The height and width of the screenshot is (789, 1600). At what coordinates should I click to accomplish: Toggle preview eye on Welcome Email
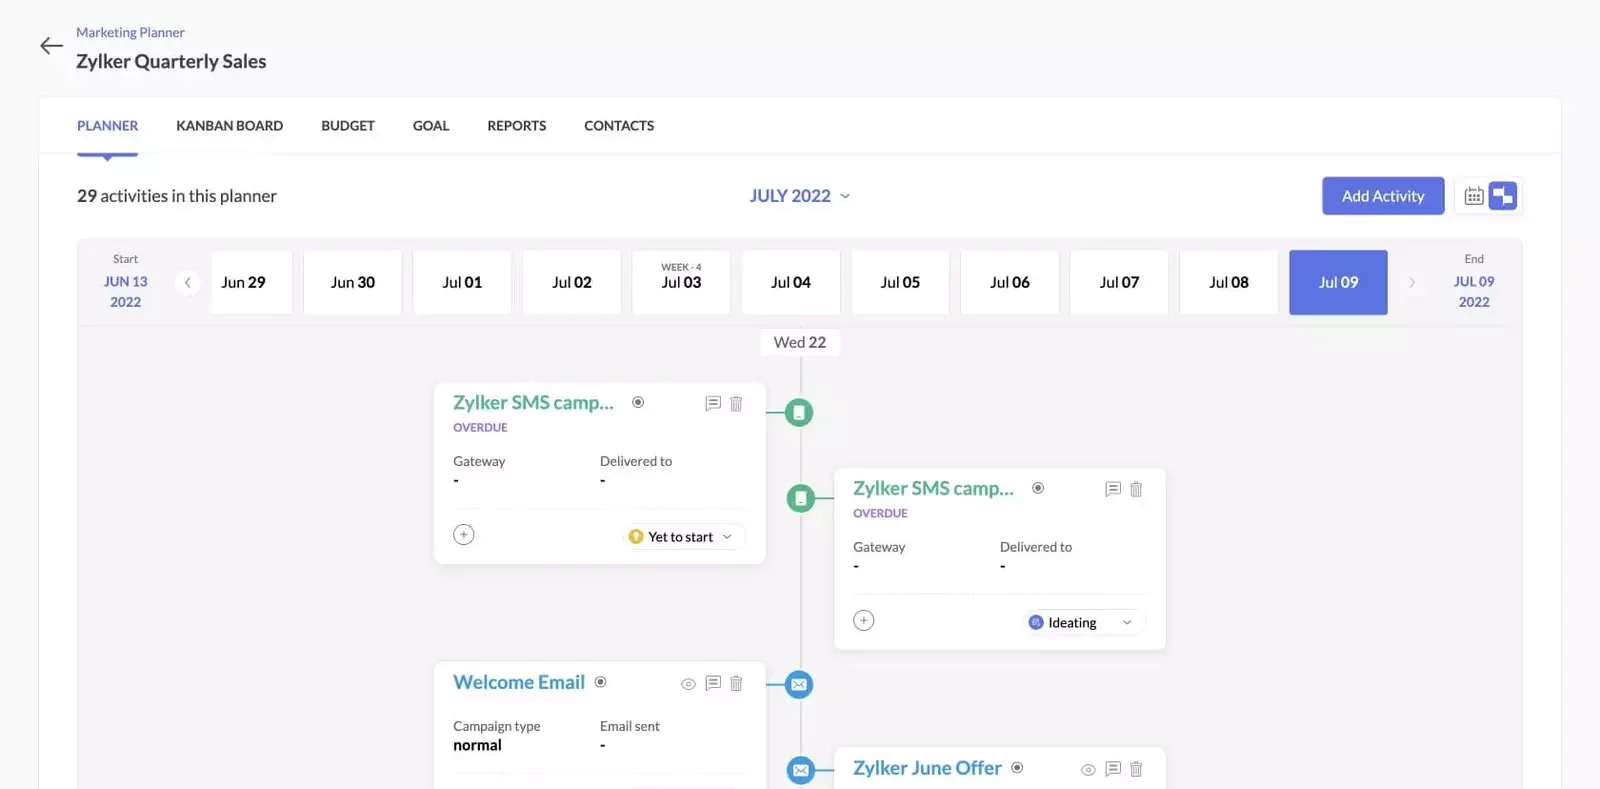(688, 684)
